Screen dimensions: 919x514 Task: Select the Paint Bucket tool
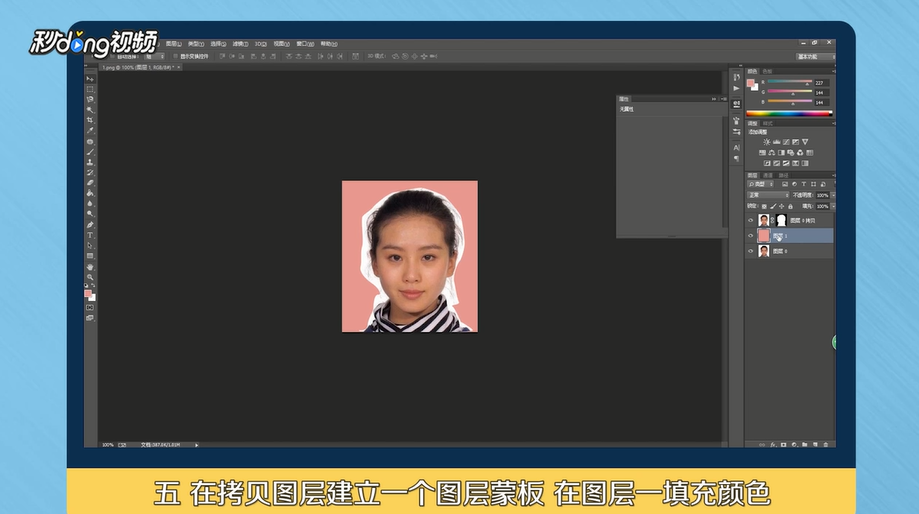90,193
